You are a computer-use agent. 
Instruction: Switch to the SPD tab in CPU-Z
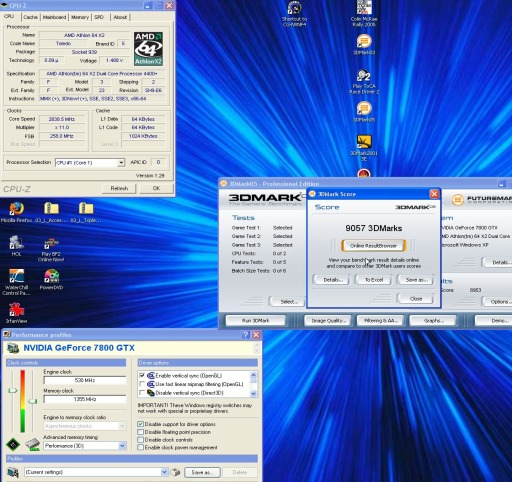pyautogui.click(x=99, y=17)
